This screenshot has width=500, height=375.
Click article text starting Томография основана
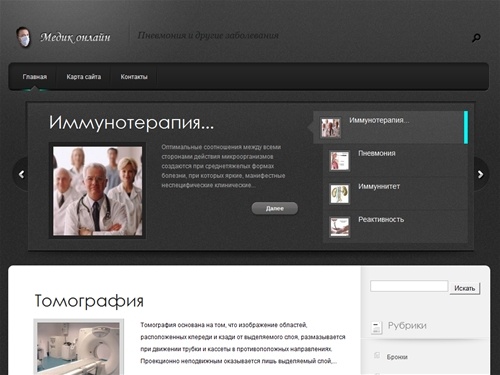(243, 343)
